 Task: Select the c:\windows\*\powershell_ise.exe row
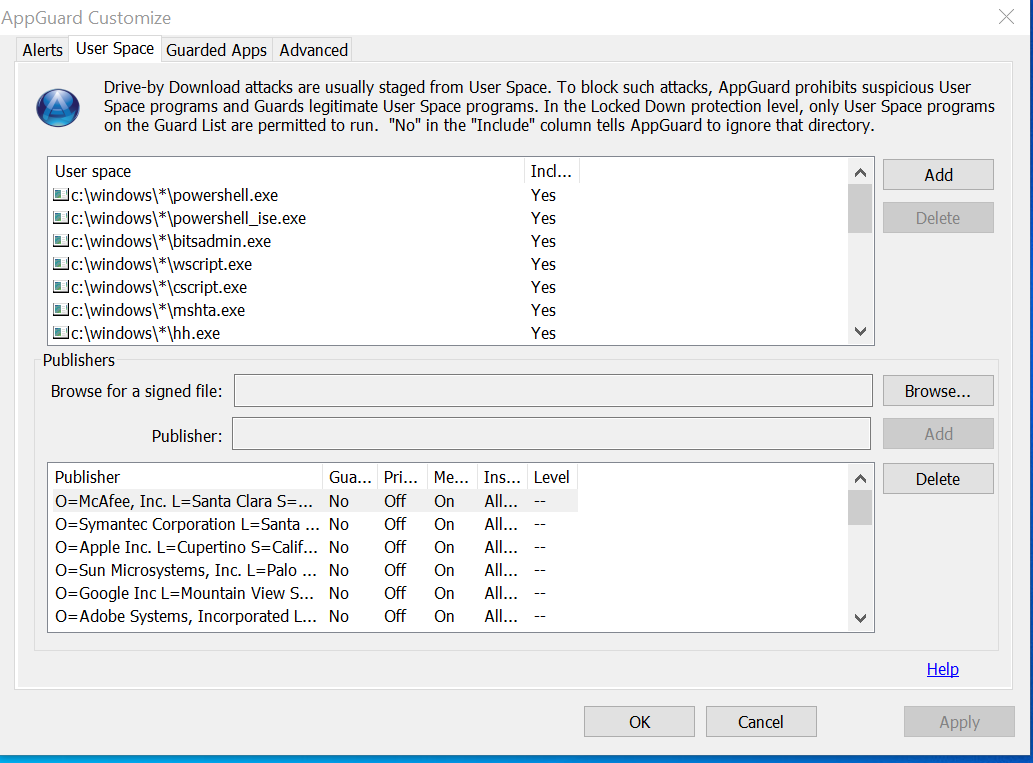coord(314,218)
